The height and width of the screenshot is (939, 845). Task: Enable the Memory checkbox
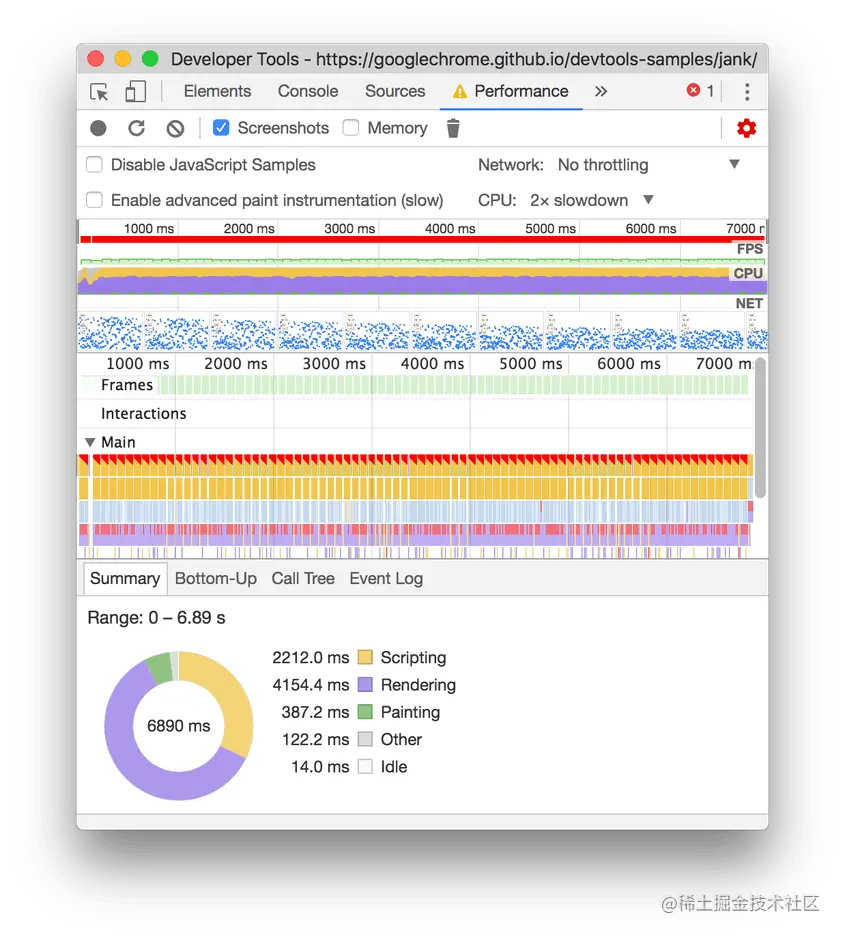[x=351, y=128]
